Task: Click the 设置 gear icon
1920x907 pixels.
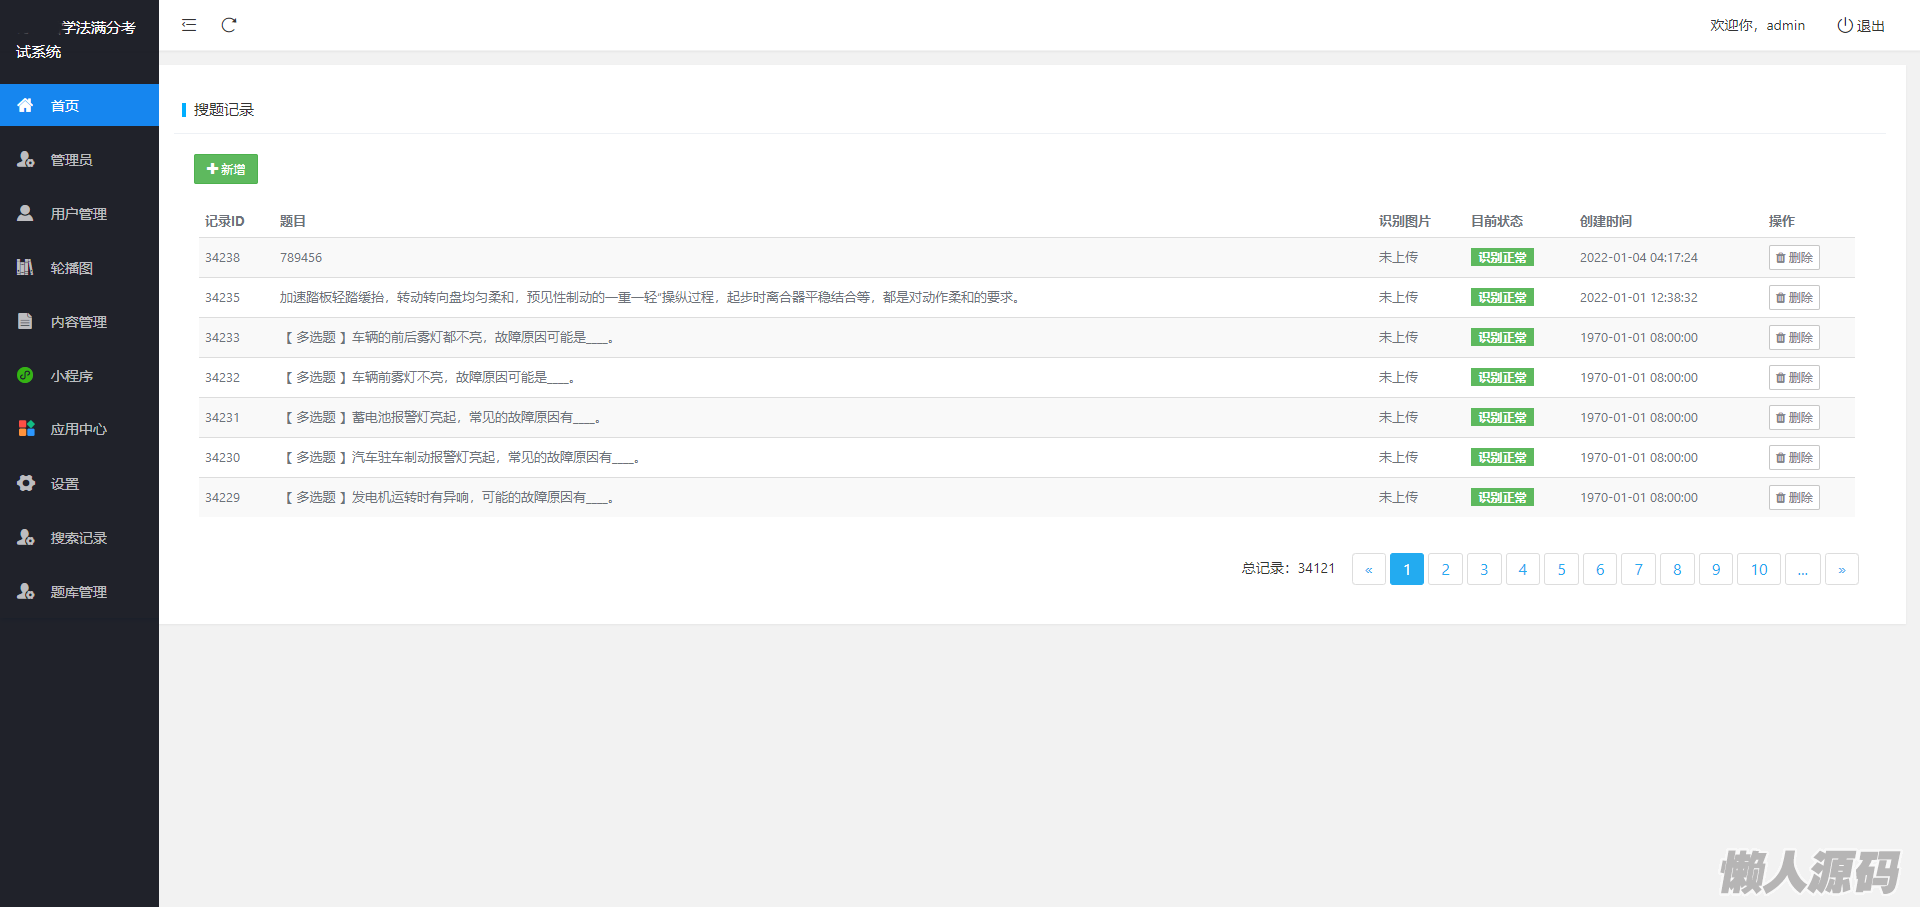Action: (26, 483)
